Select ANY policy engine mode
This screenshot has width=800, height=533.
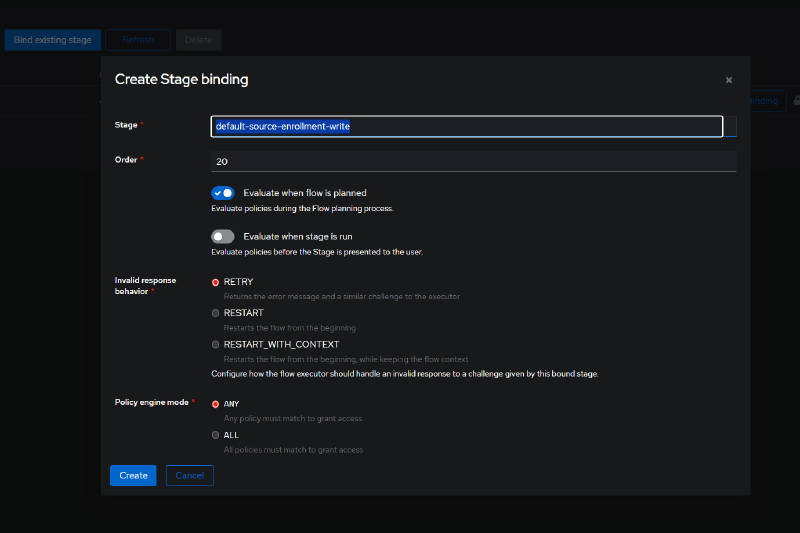tap(215, 404)
